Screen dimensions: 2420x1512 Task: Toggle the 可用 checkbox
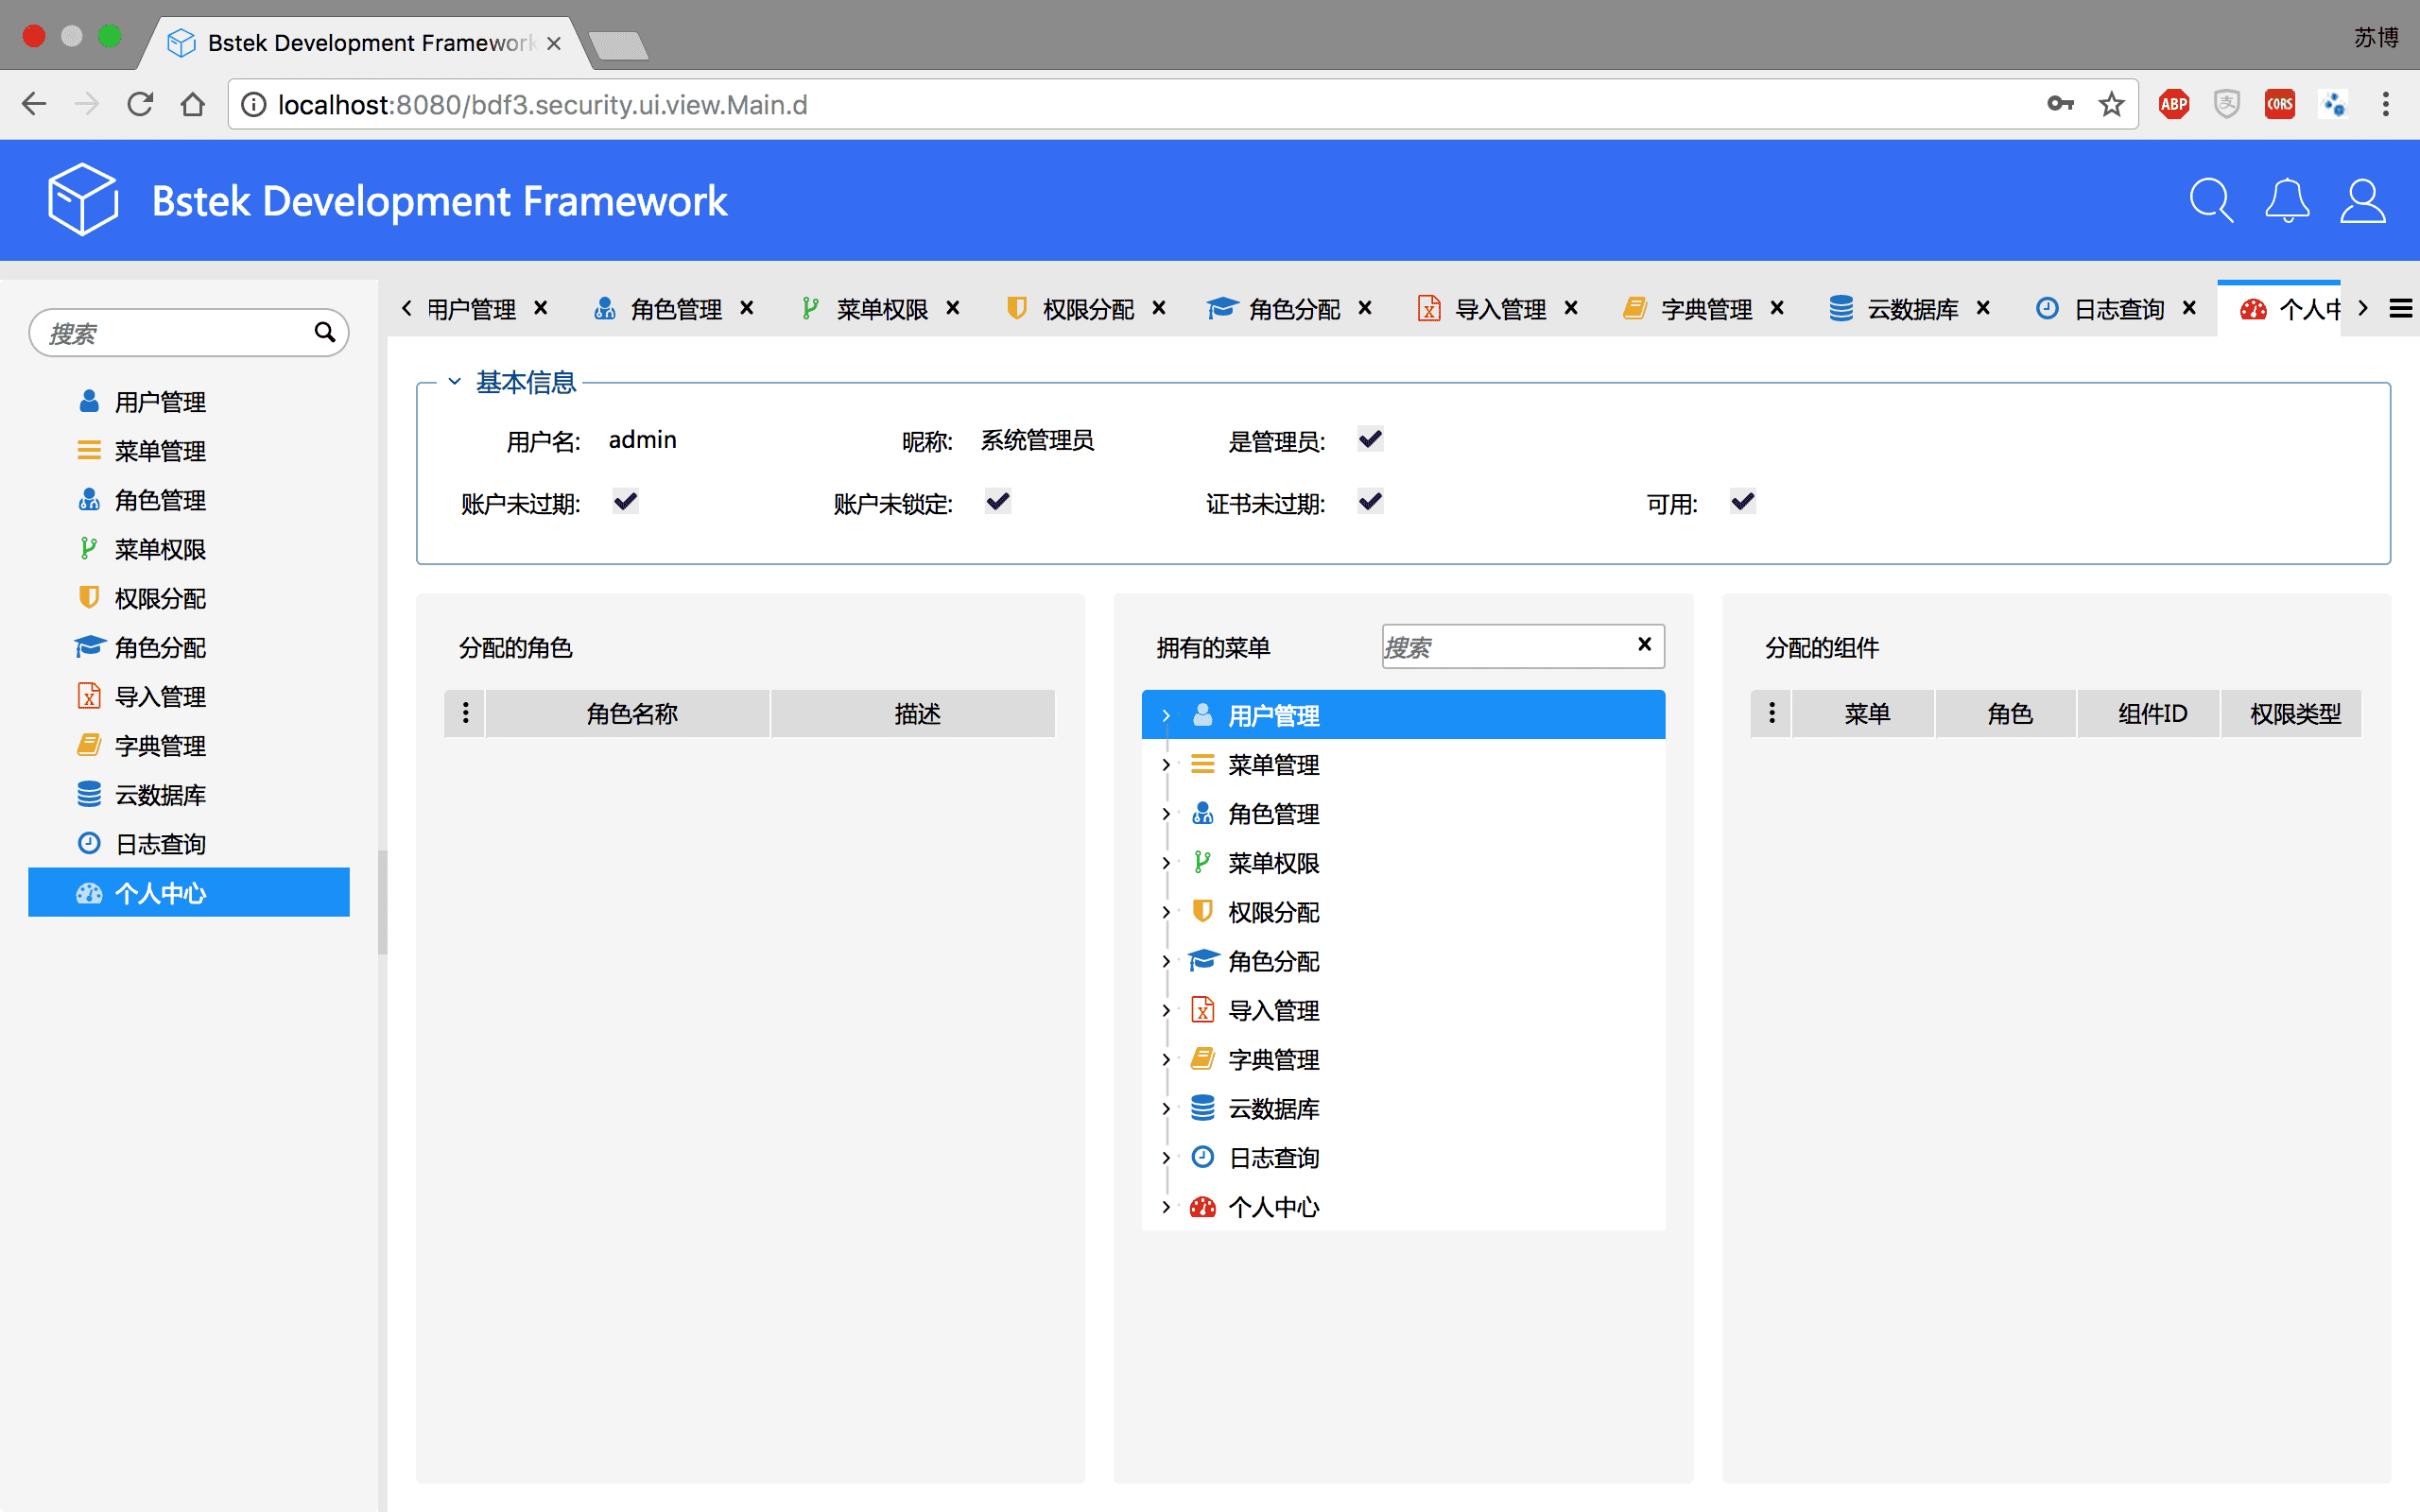[x=1742, y=502]
